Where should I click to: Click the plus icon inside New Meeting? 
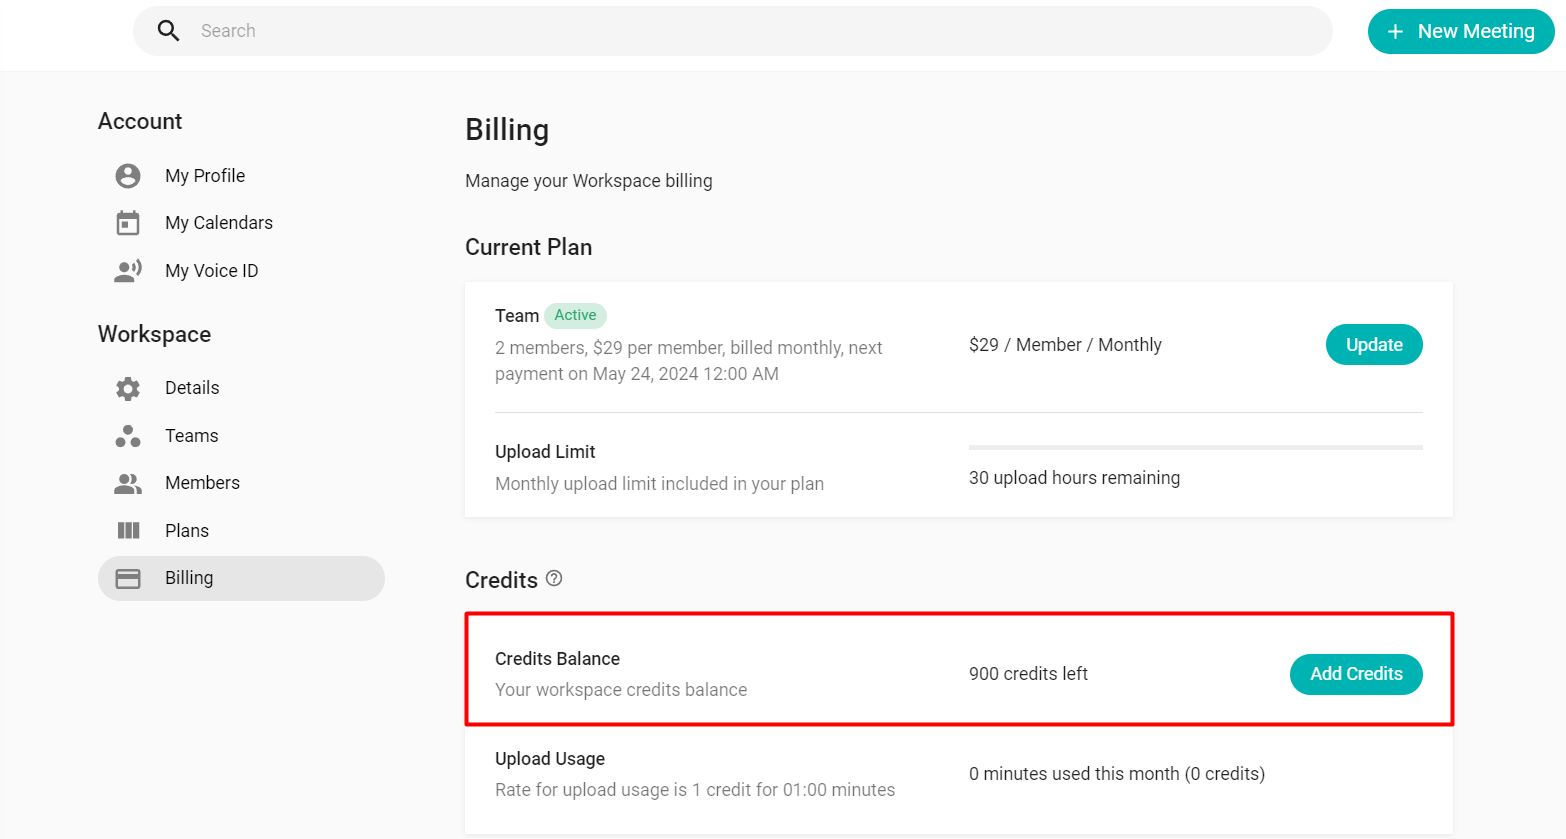tap(1396, 31)
